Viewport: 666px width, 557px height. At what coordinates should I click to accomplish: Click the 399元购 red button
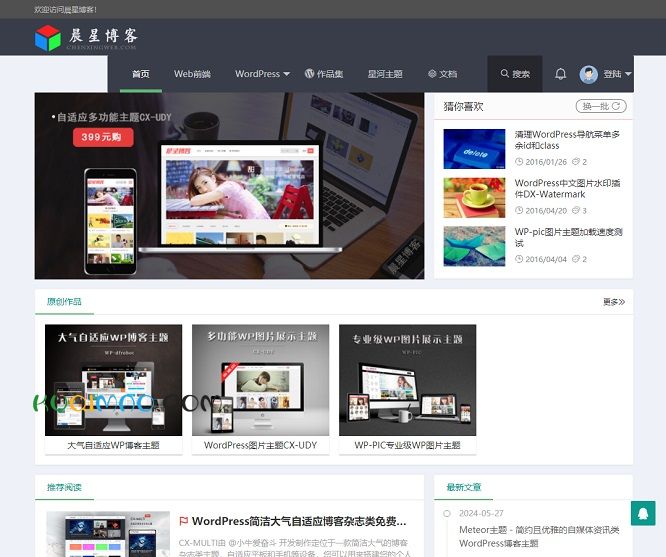103,137
